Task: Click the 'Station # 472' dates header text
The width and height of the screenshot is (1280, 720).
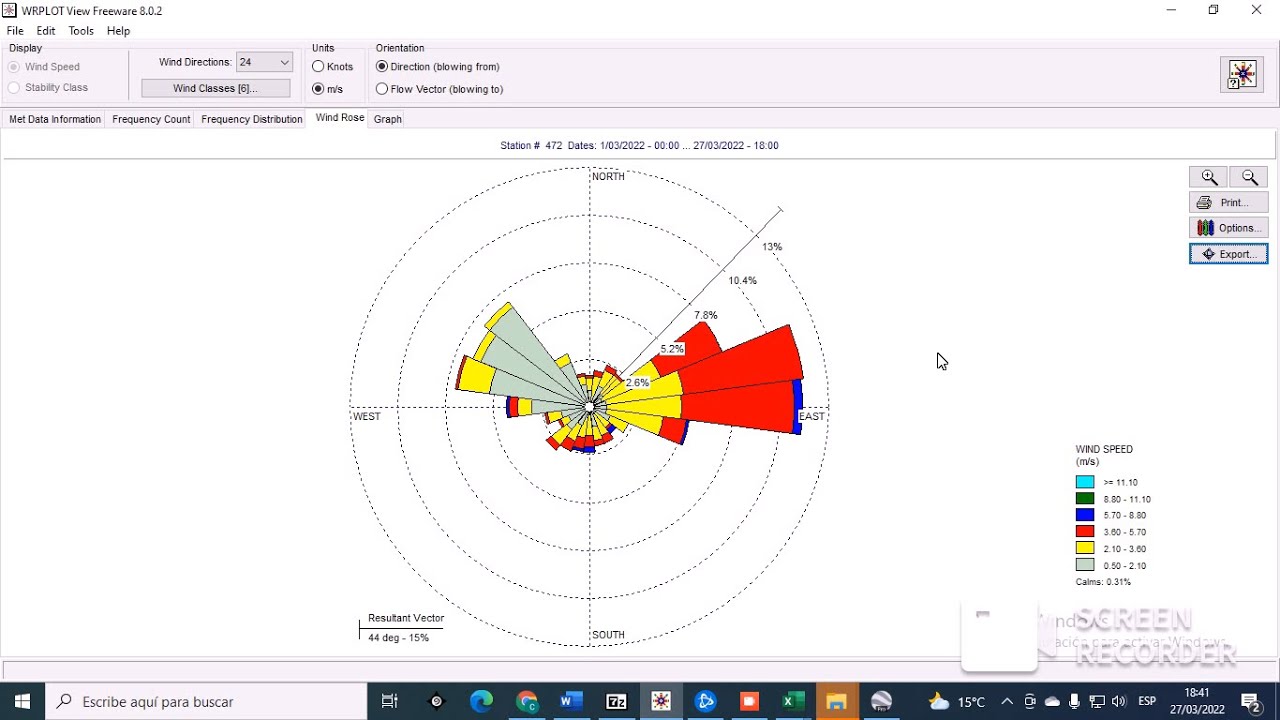Action: (x=639, y=146)
